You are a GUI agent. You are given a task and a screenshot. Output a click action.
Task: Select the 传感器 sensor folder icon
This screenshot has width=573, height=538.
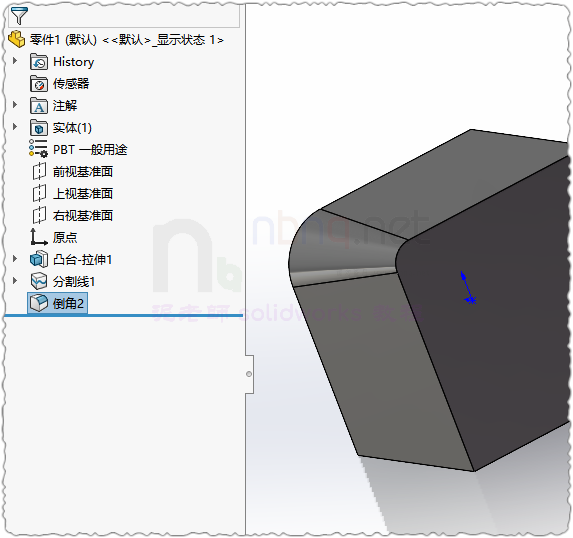coord(39,83)
